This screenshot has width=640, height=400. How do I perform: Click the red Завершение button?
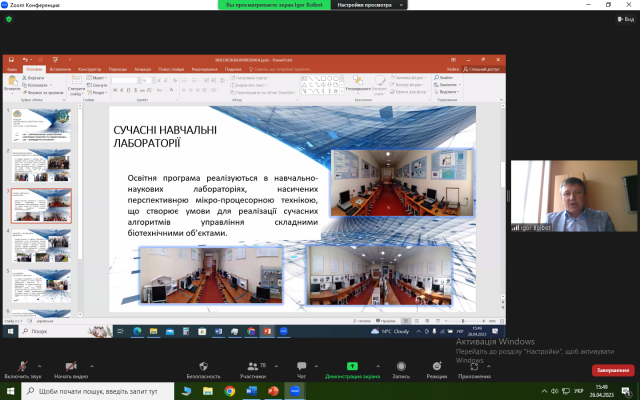tap(613, 370)
